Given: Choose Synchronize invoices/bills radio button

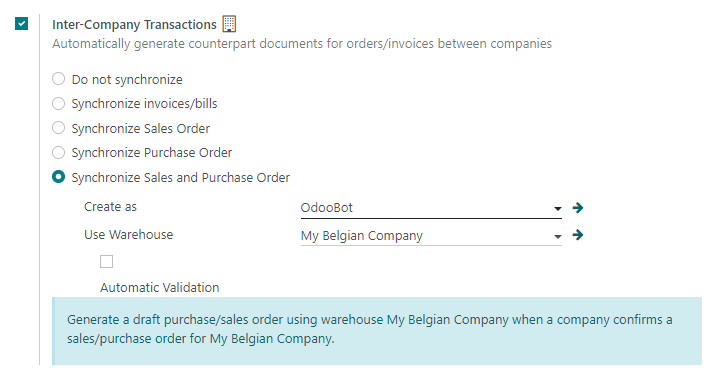Looking at the screenshot, I should (58, 103).
